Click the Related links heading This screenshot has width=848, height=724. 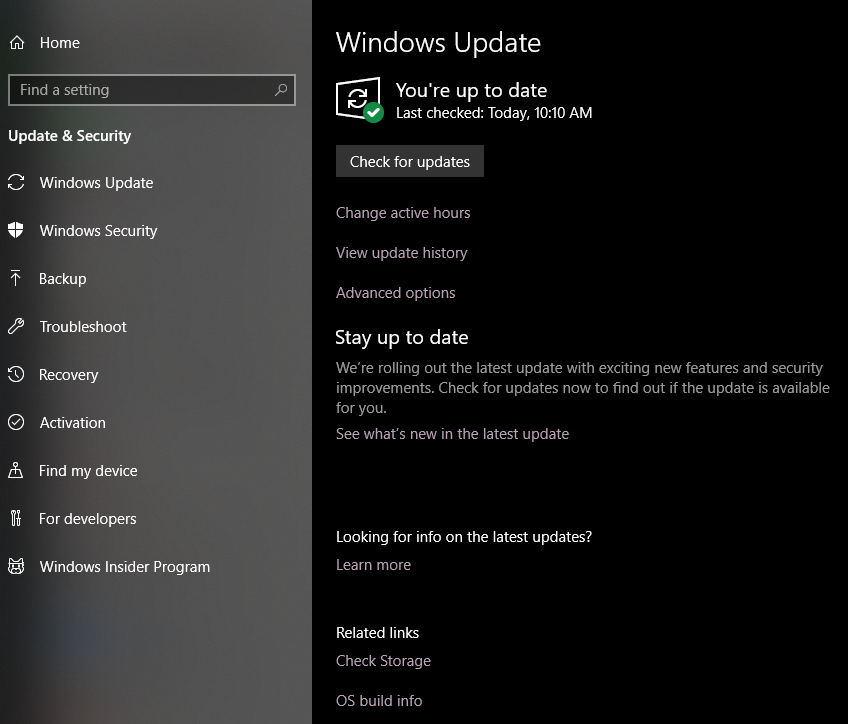[377, 633]
